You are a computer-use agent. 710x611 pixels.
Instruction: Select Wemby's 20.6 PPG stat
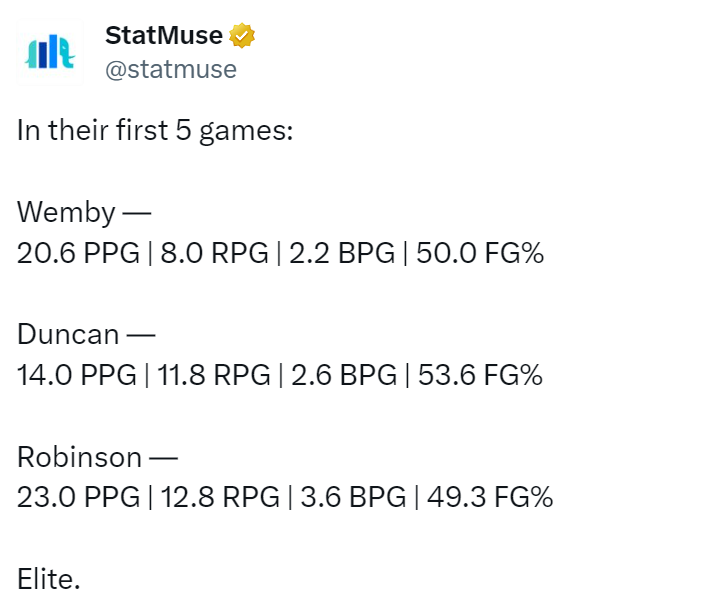pos(77,254)
